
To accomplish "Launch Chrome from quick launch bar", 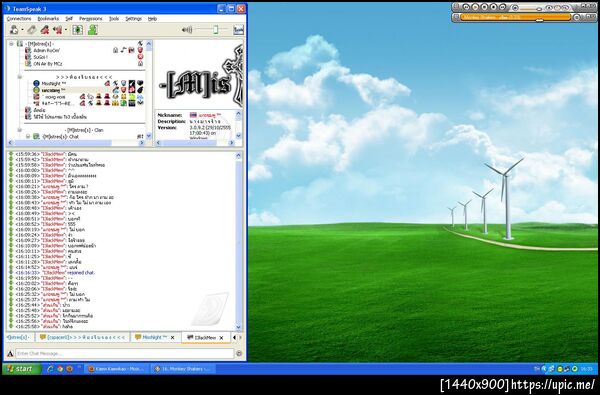I will (60, 369).
